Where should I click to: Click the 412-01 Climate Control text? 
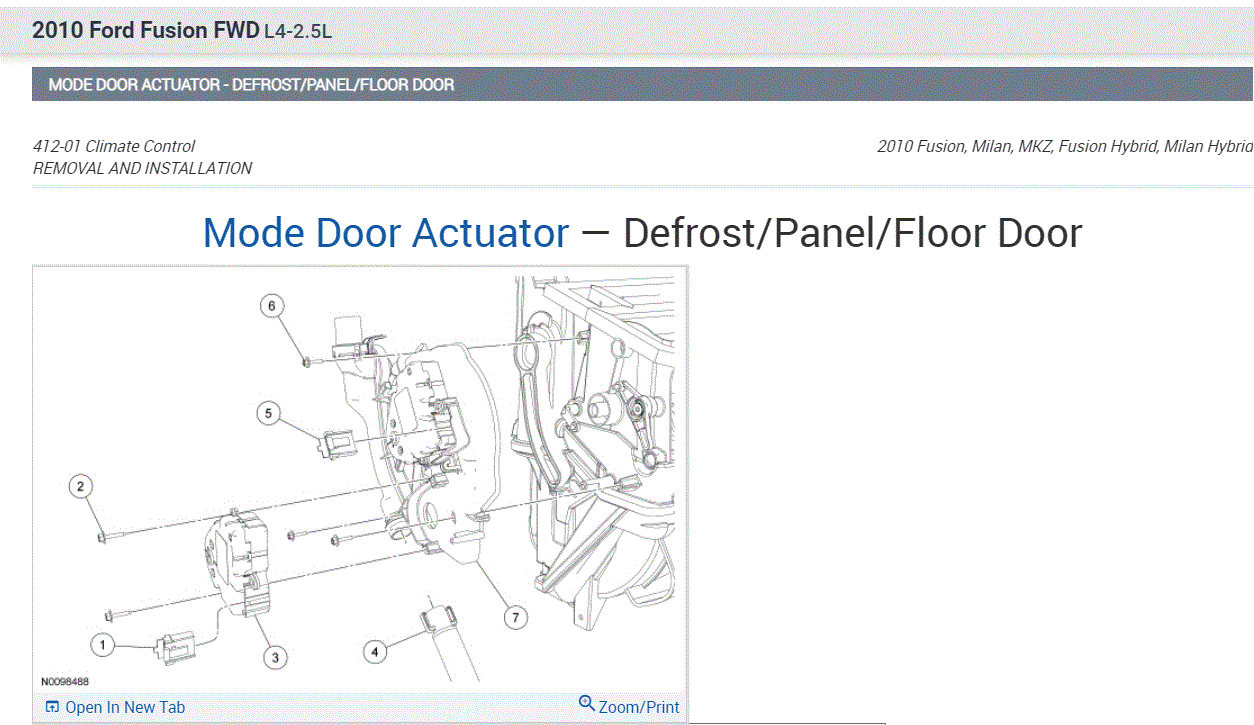click(x=114, y=146)
